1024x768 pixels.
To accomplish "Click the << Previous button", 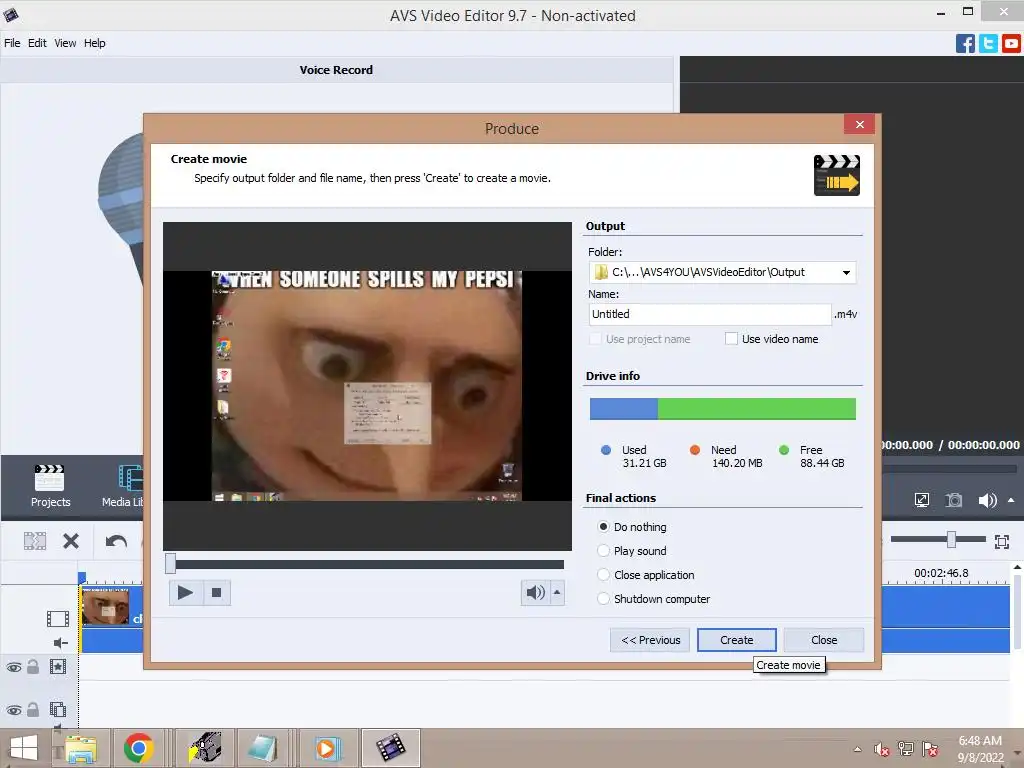I will [x=650, y=640].
